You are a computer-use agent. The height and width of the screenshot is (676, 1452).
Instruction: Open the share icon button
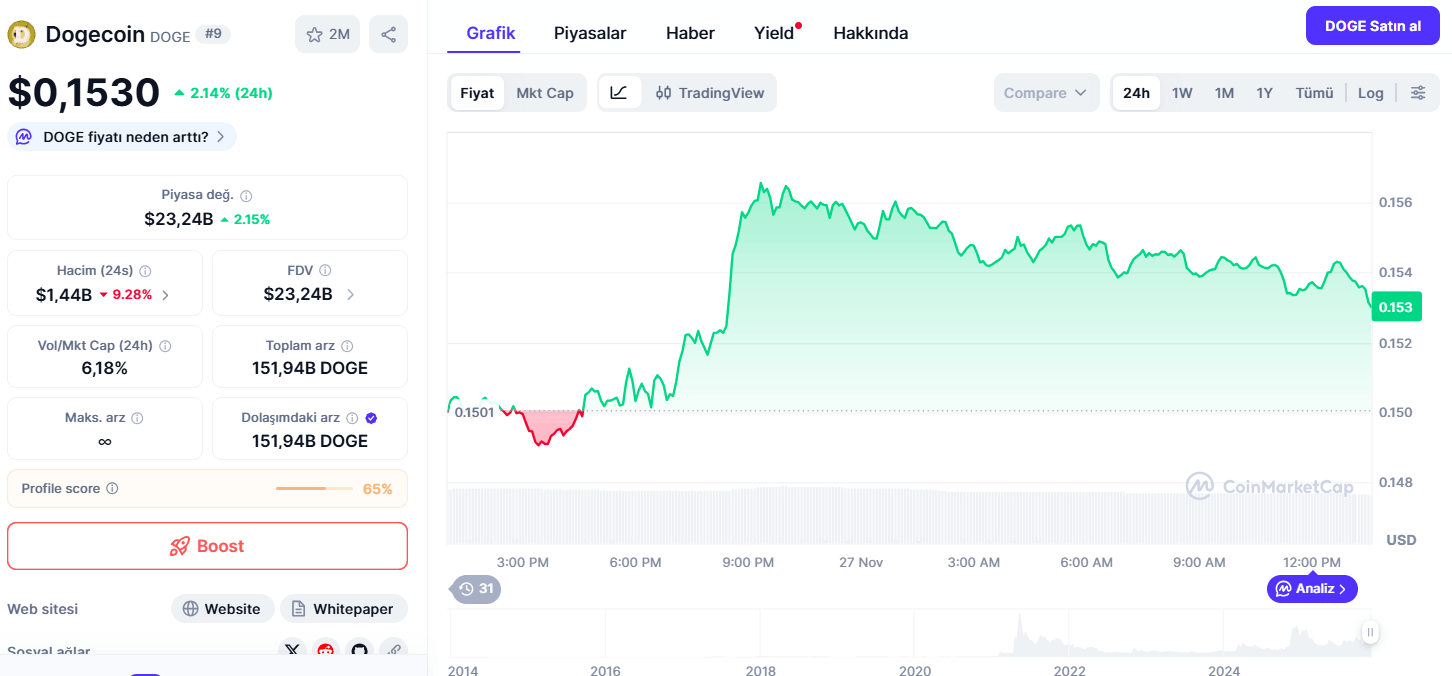tap(388, 34)
